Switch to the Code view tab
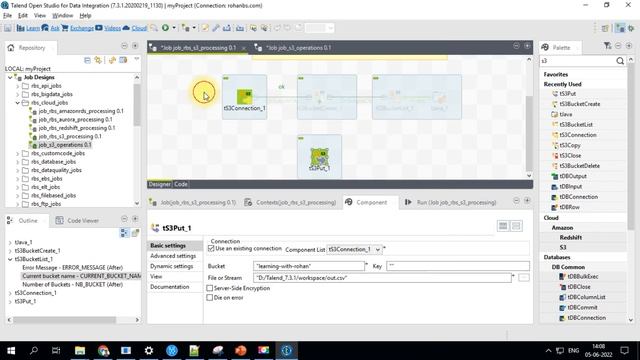This screenshot has width=640, height=360. [x=181, y=184]
